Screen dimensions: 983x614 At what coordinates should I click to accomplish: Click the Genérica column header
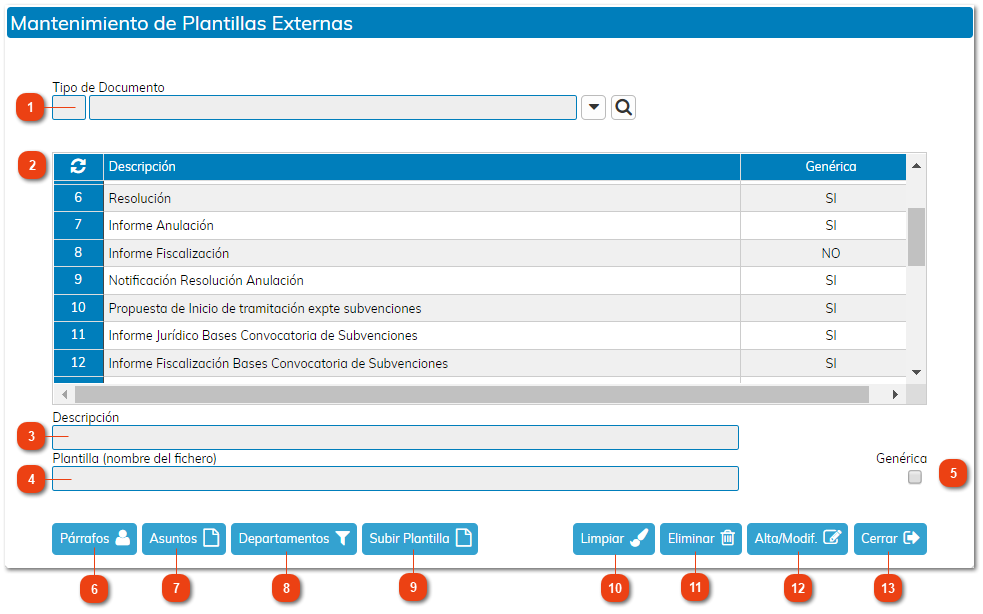coord(830,167)
